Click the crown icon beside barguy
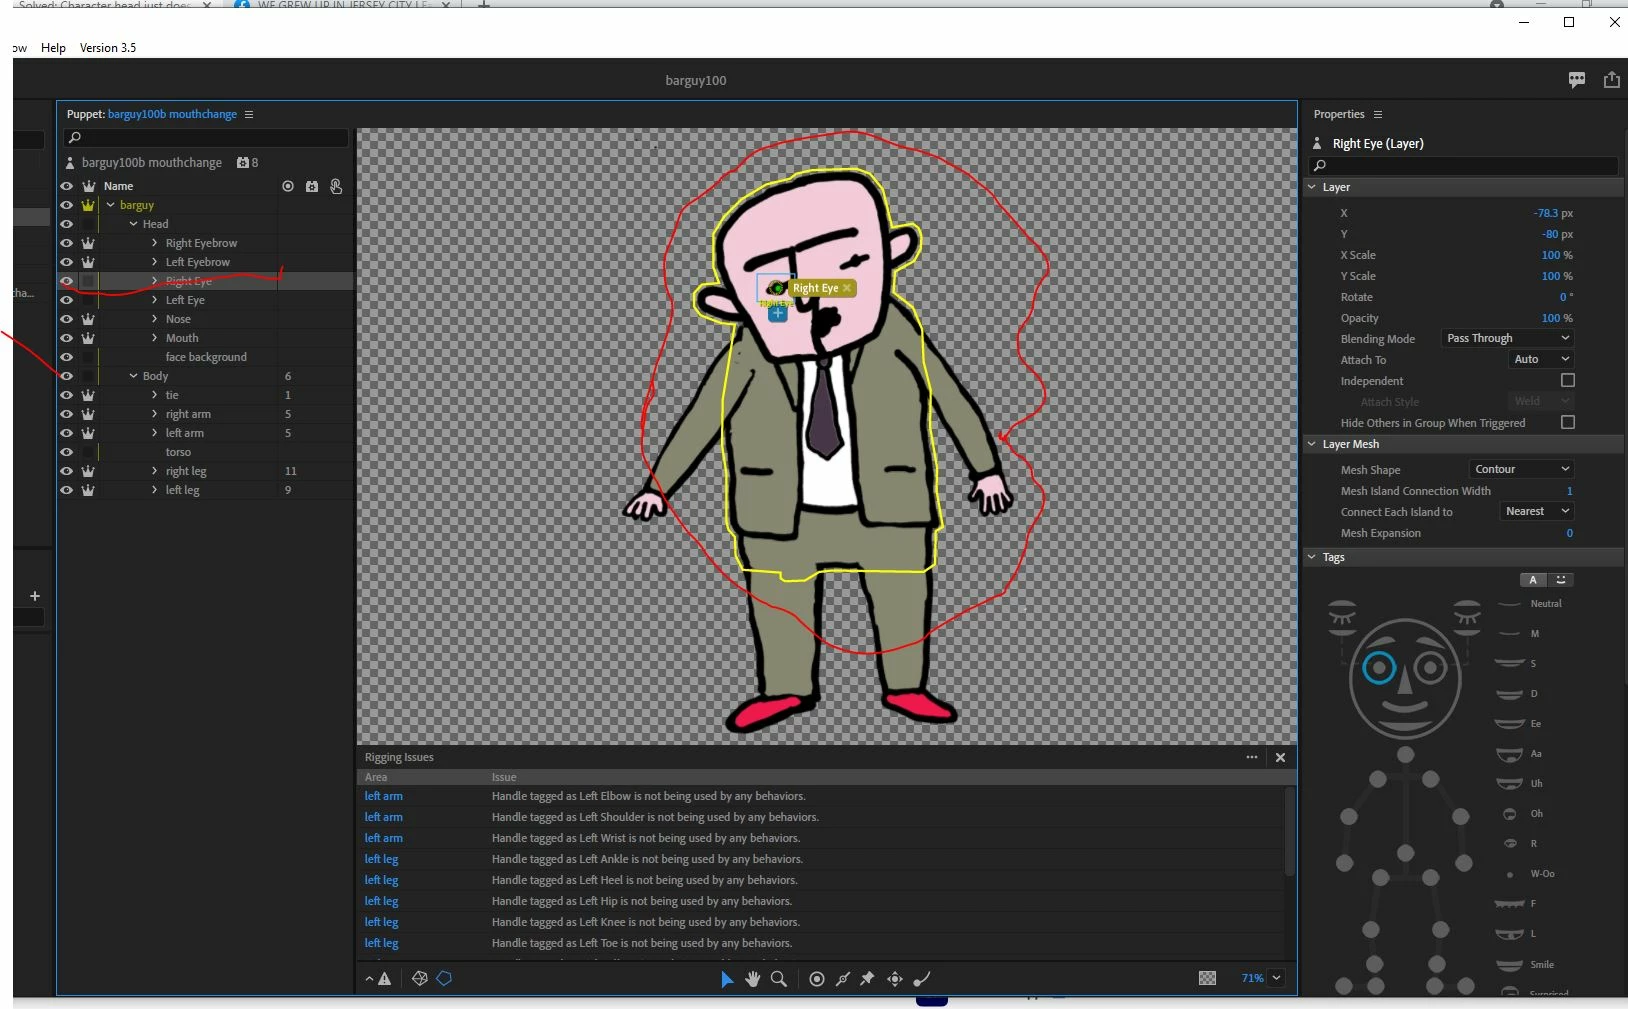Viewport: 1628px width, 1009px height. click(88, 205)
